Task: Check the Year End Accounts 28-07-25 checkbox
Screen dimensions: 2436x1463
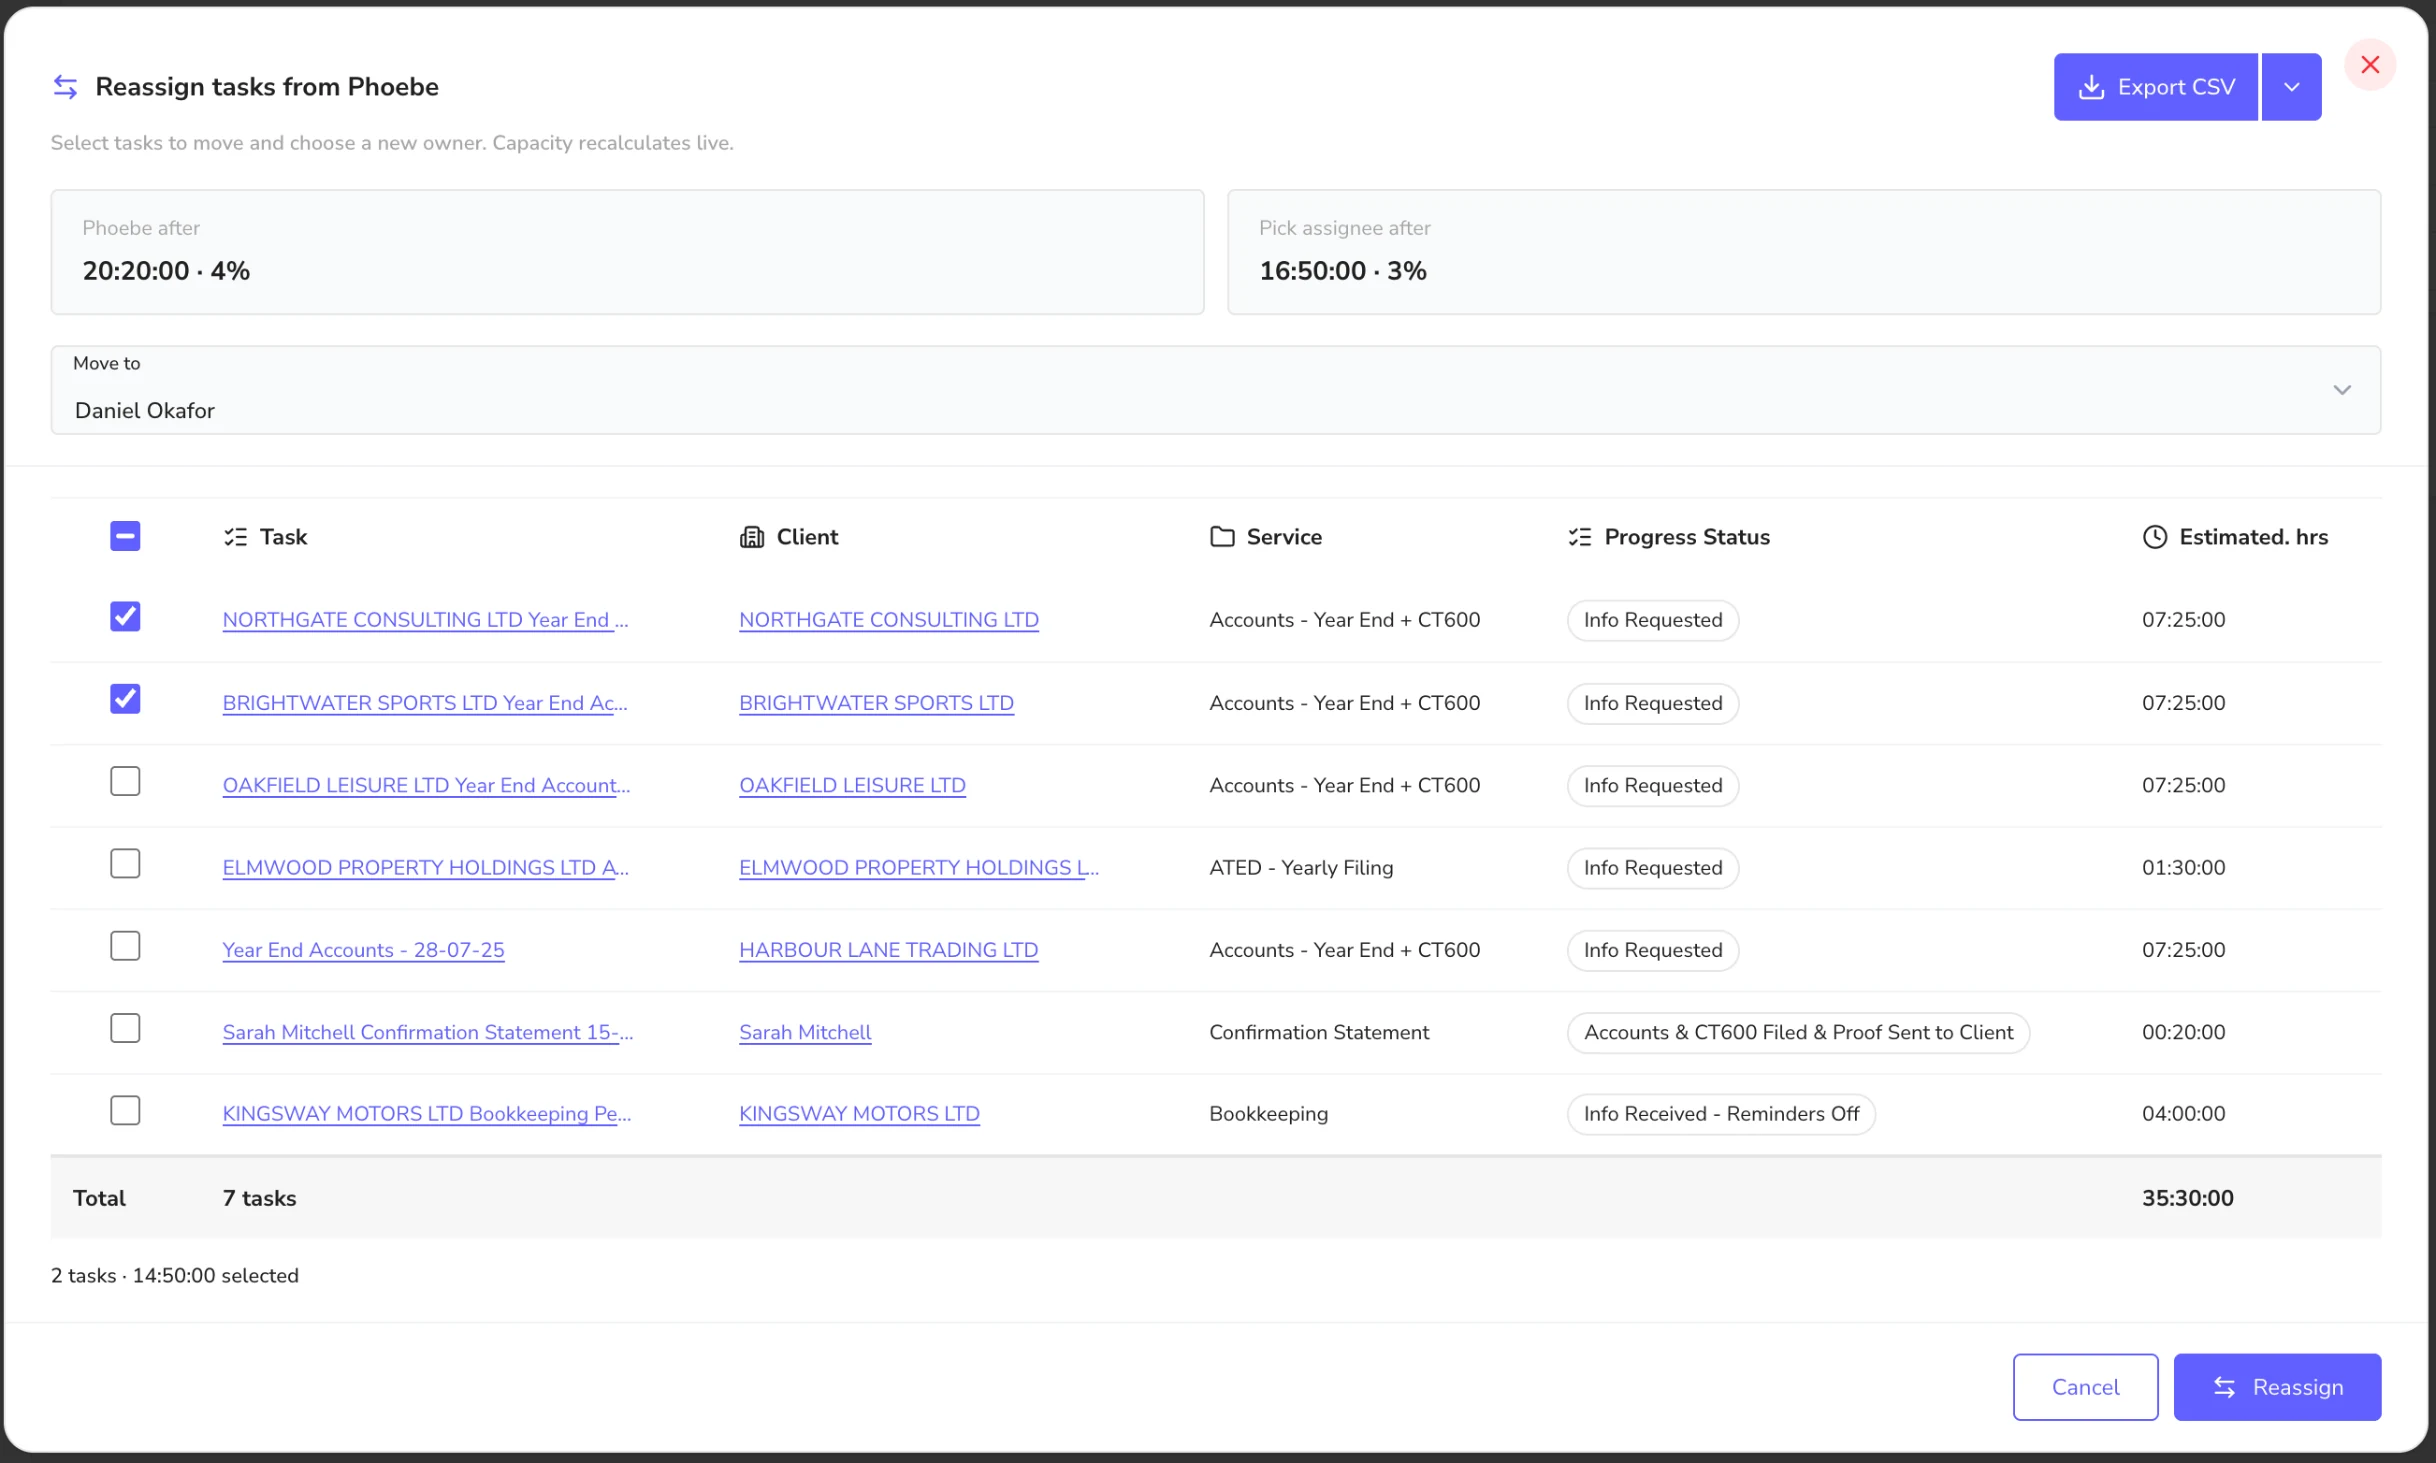Action: 125,946
